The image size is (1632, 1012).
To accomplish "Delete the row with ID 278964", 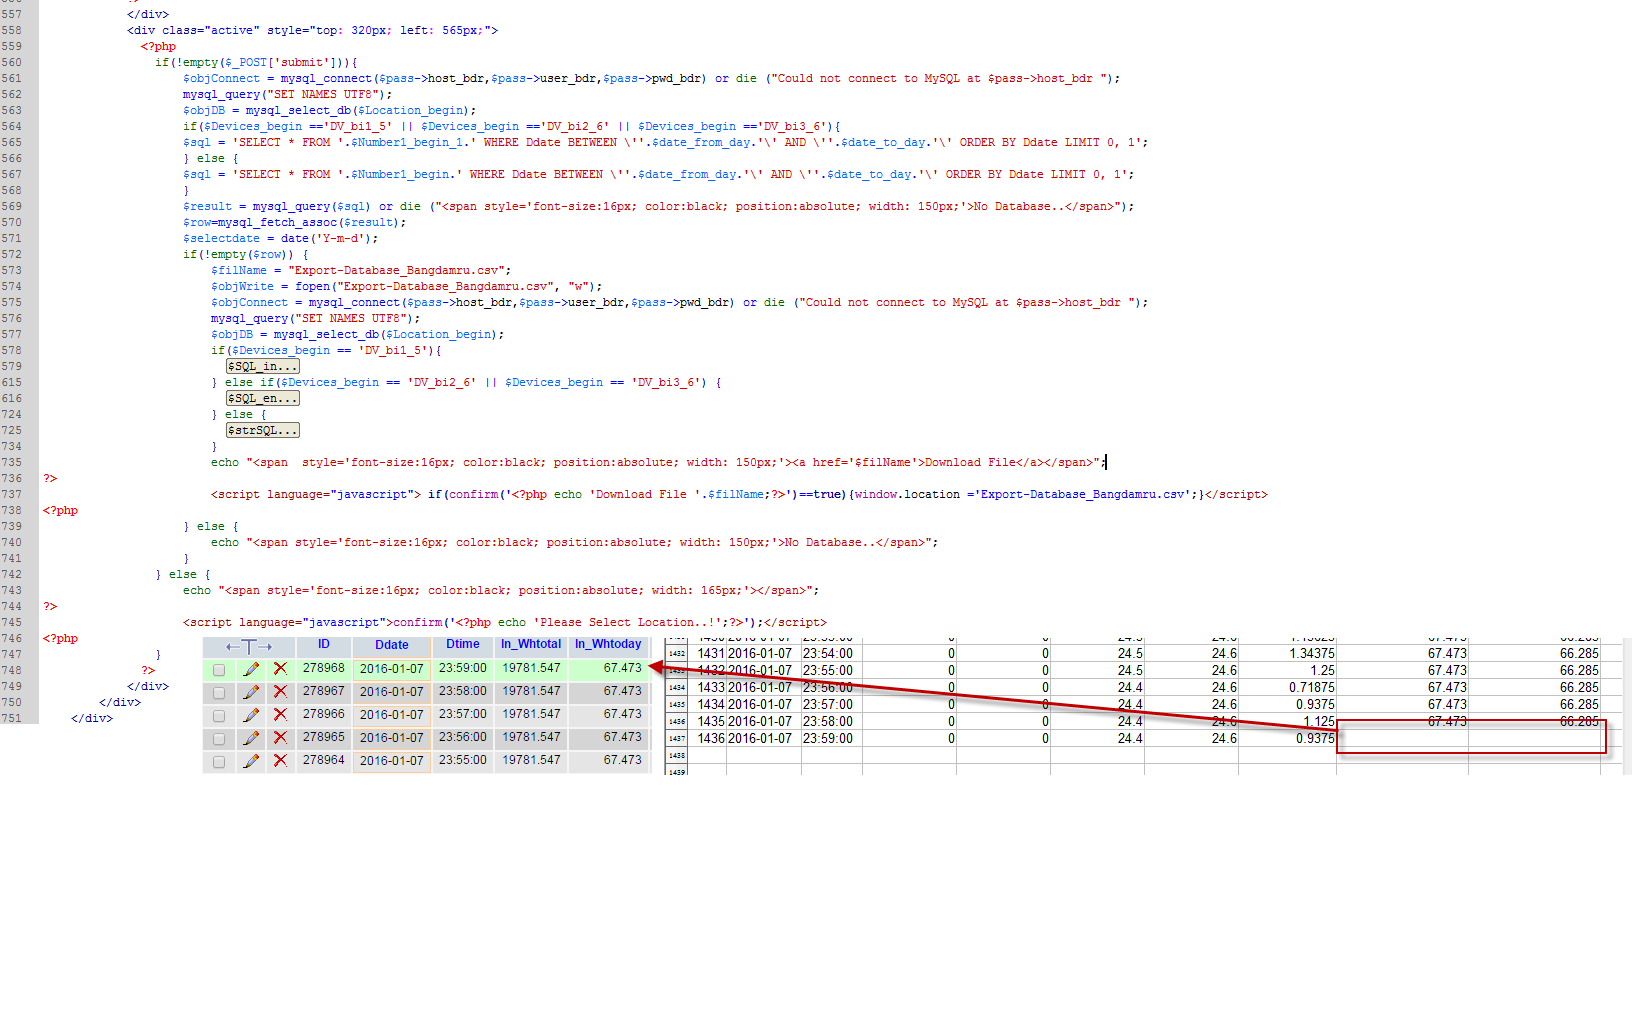I will [281, 761].
